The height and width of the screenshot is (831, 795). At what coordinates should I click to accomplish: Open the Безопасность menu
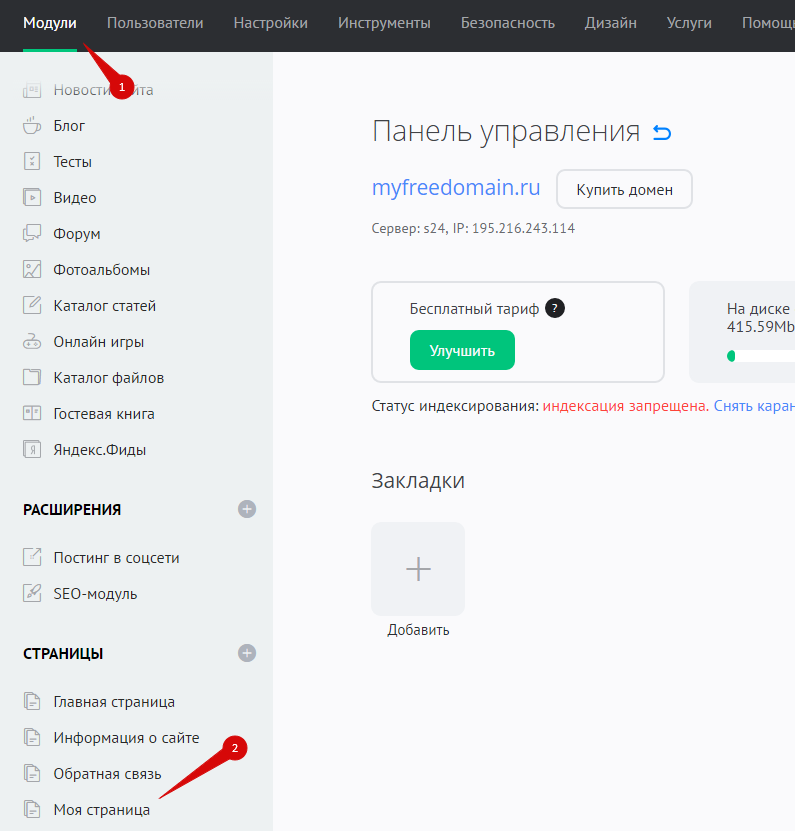click(x=508, y=23)
